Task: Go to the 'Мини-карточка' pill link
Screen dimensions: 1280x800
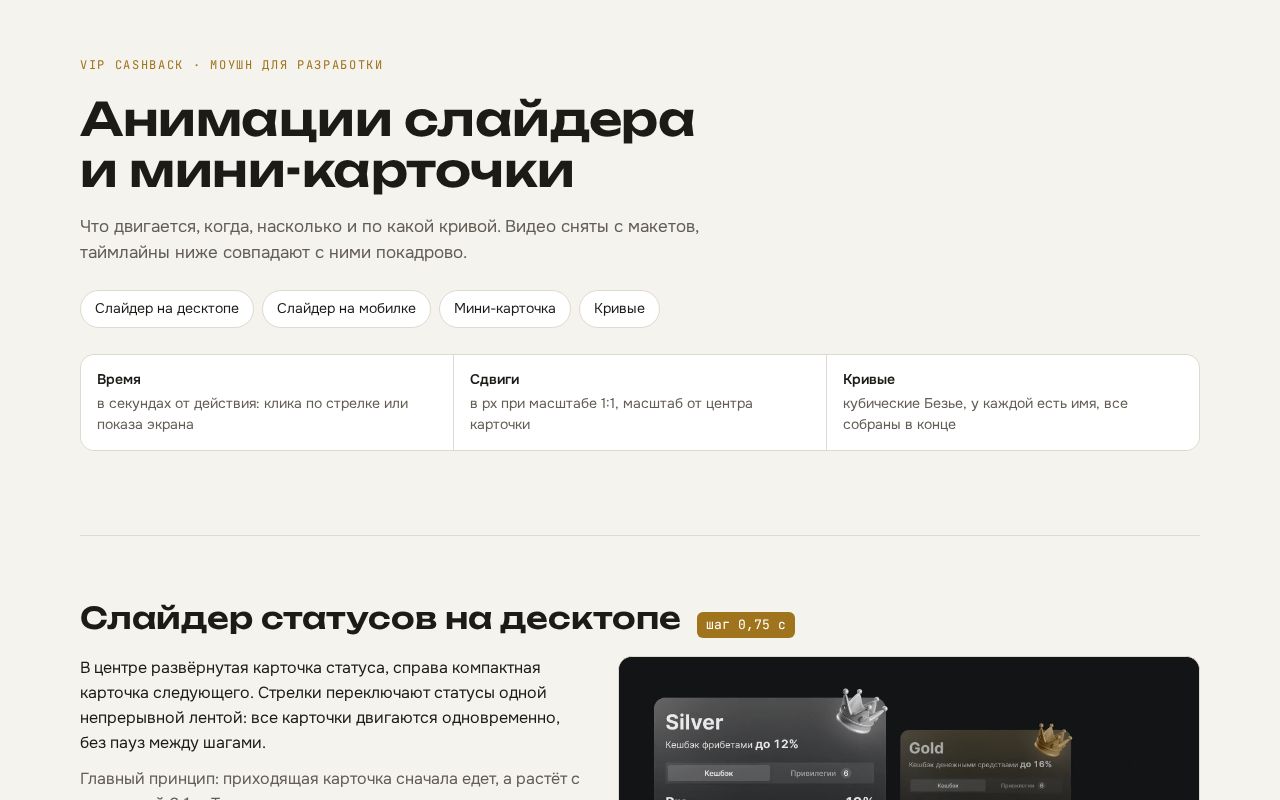Action: click(505, 309)
